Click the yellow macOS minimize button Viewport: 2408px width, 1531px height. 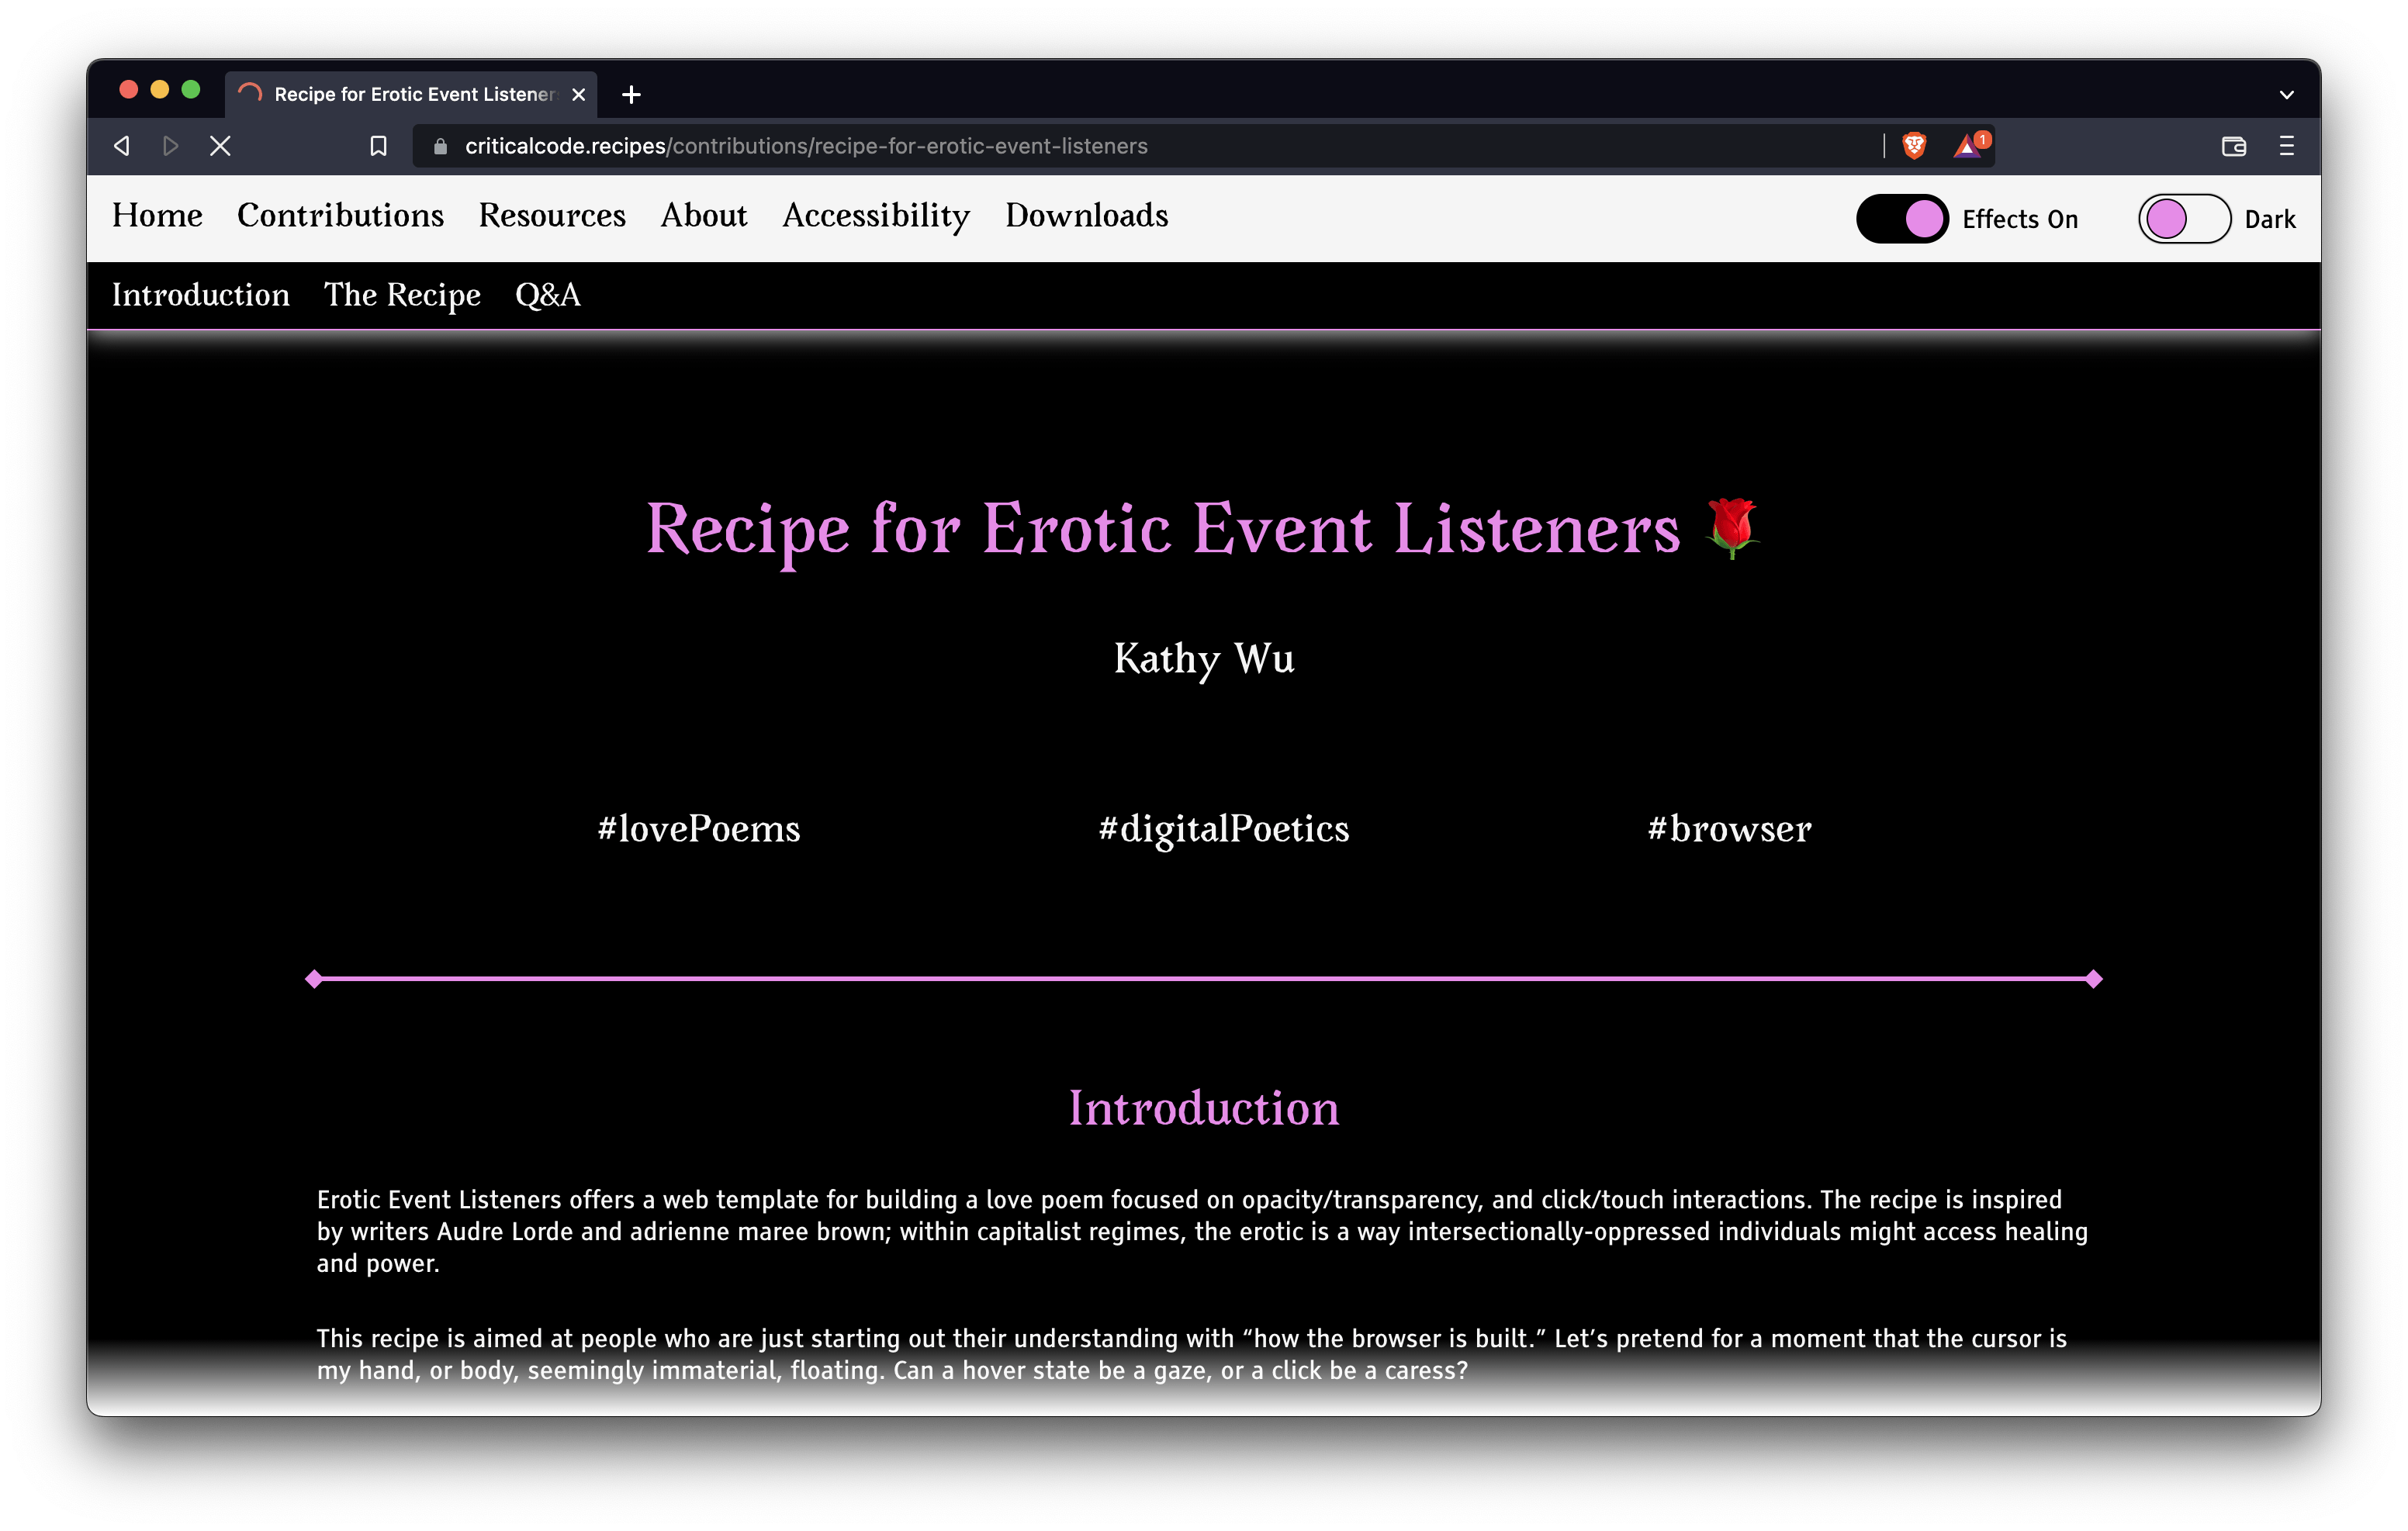[x=159, y=90]
